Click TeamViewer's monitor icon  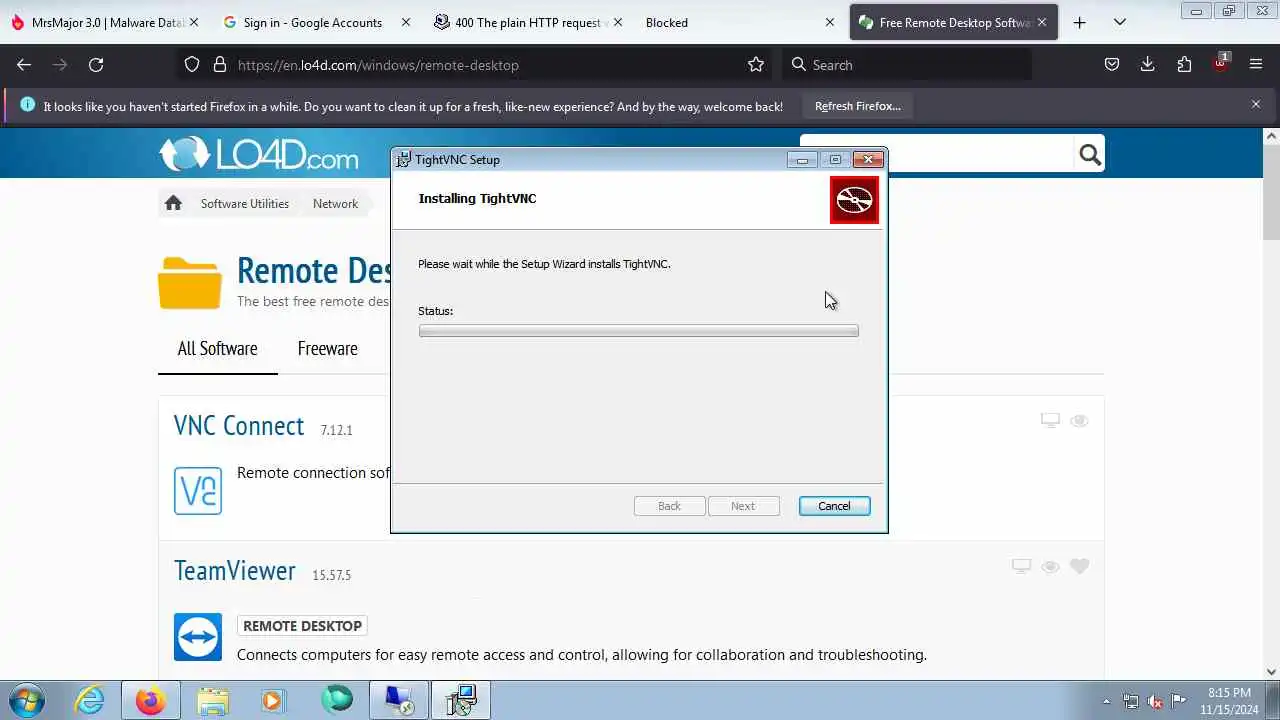[1021, 566]
